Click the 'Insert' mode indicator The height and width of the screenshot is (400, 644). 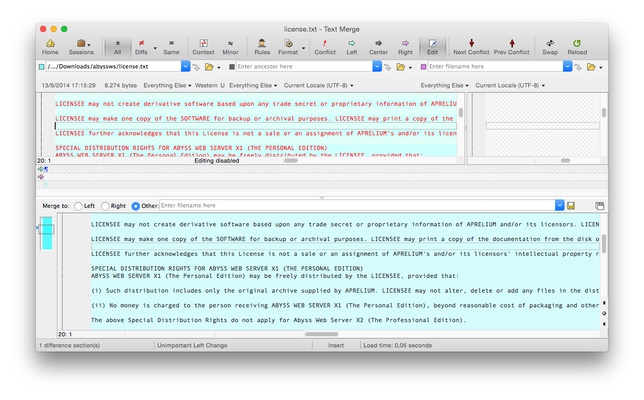click(336, 345)
